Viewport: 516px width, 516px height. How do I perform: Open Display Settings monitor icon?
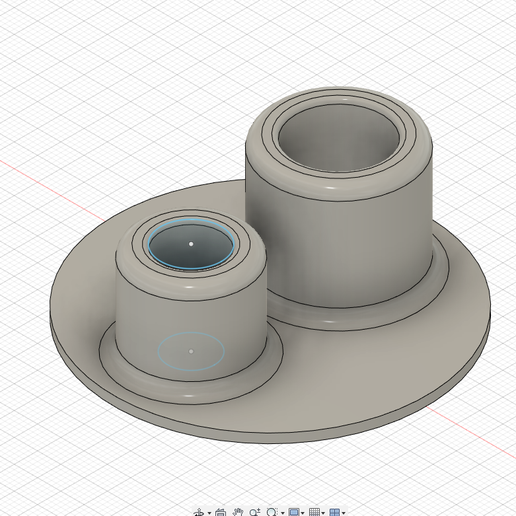[x=294, y=513]
